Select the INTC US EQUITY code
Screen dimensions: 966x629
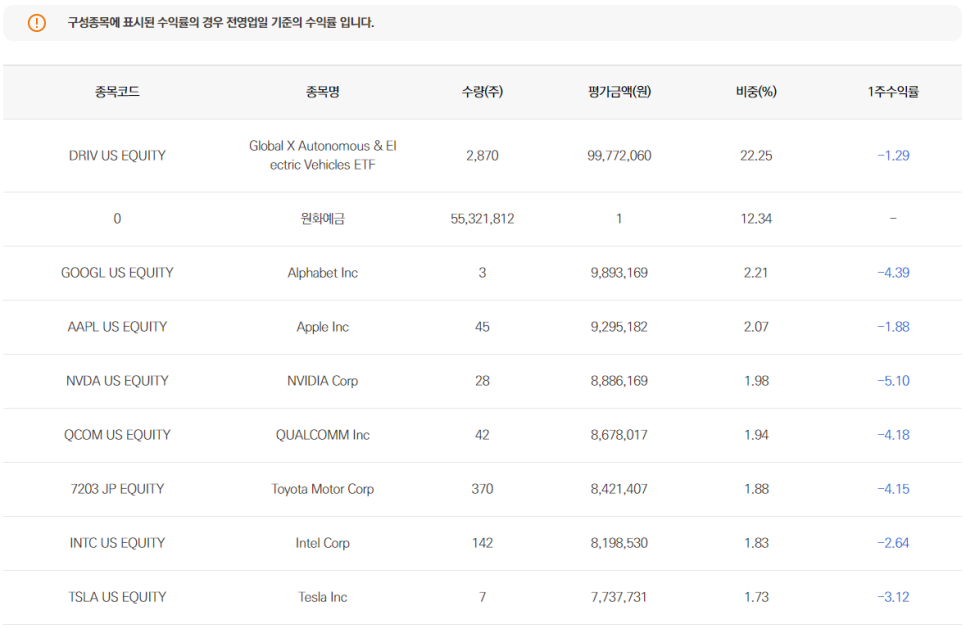click(x=117, y=543)
